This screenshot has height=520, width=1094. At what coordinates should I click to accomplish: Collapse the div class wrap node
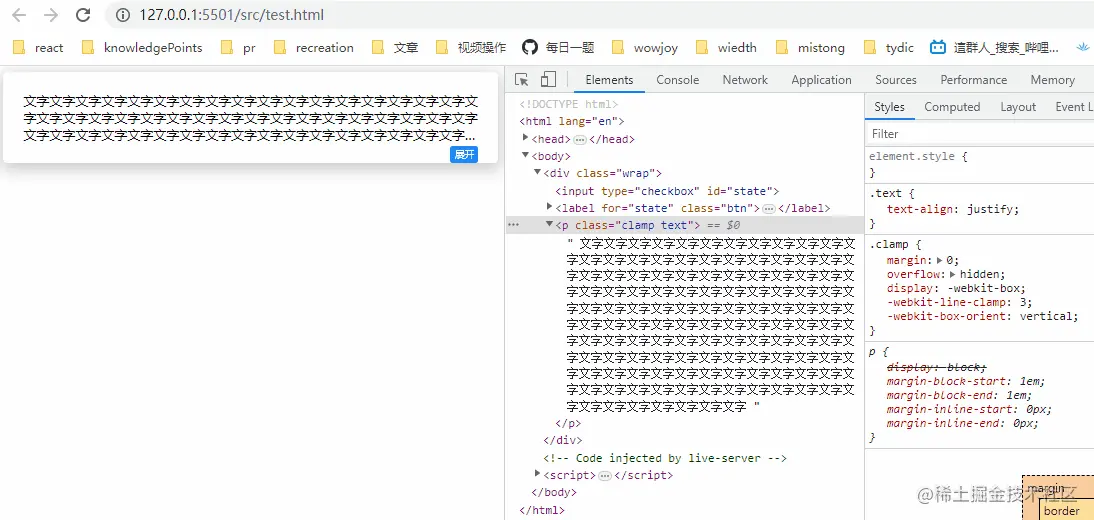[x=538, y=172]
